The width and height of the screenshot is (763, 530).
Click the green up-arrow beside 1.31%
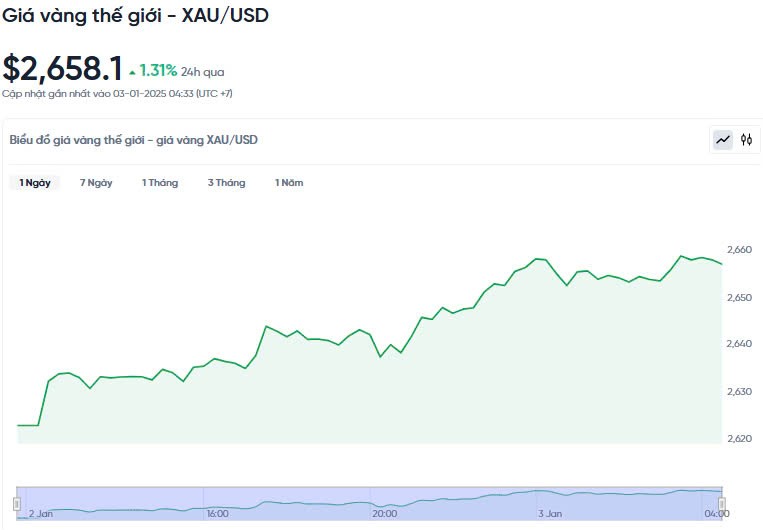tap(132, 72)
